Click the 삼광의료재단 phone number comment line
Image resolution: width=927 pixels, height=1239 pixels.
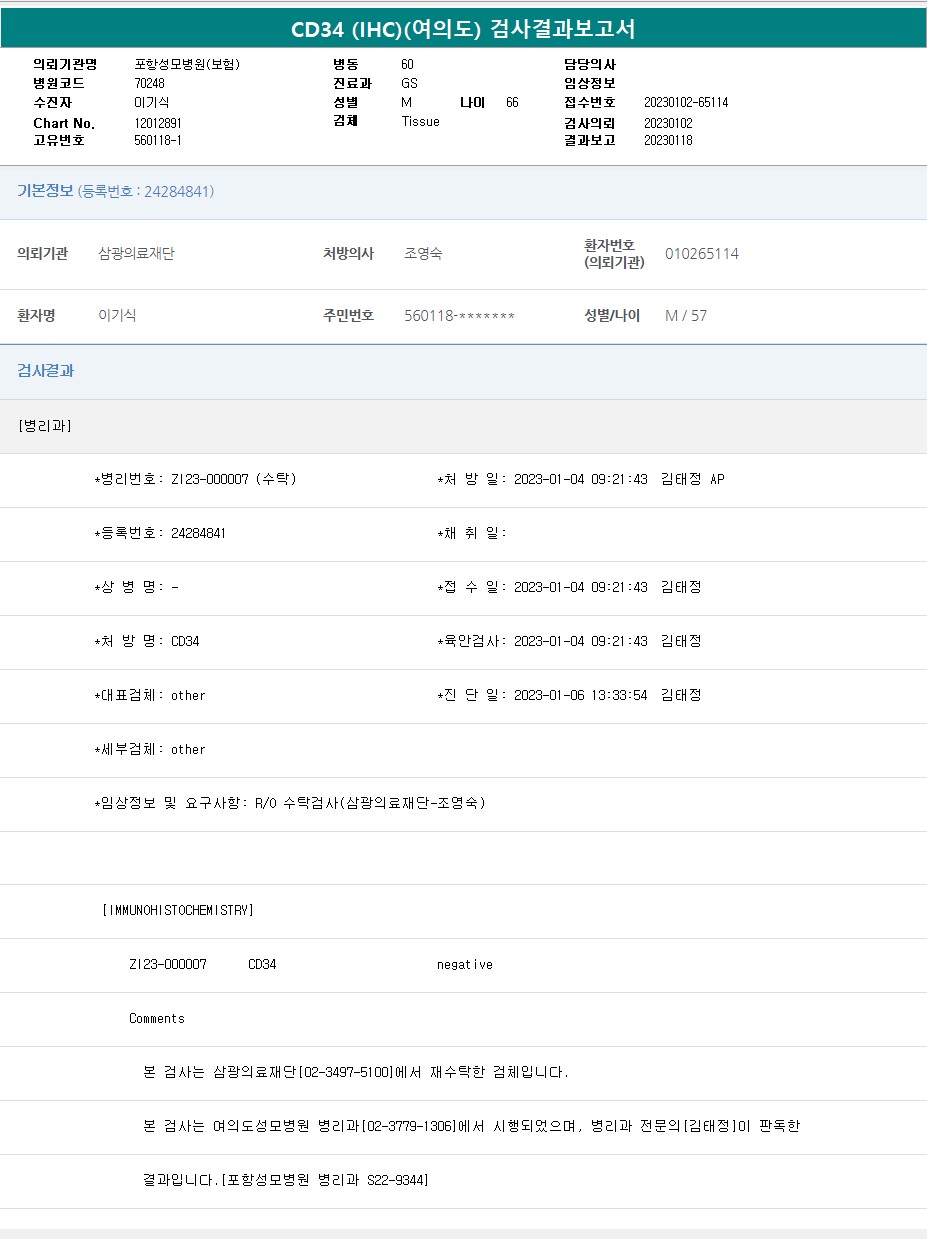tap(356, 1073)
